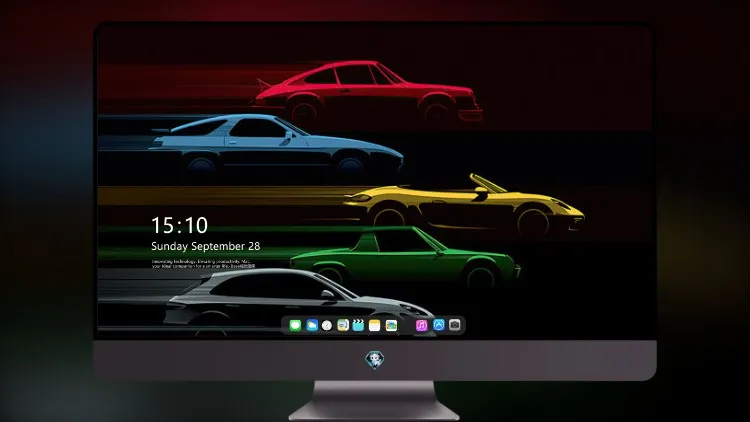Open the Clock app in dock
750x422 pixels.
click(327, 325)
